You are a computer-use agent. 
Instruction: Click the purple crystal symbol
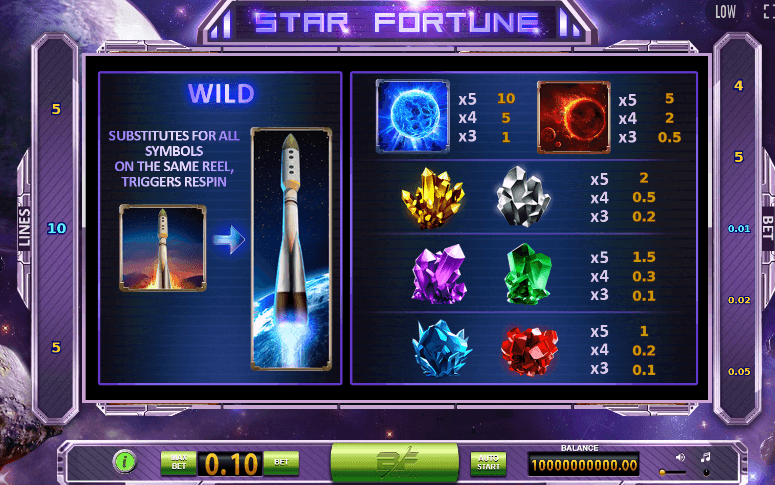click(439, 273)
